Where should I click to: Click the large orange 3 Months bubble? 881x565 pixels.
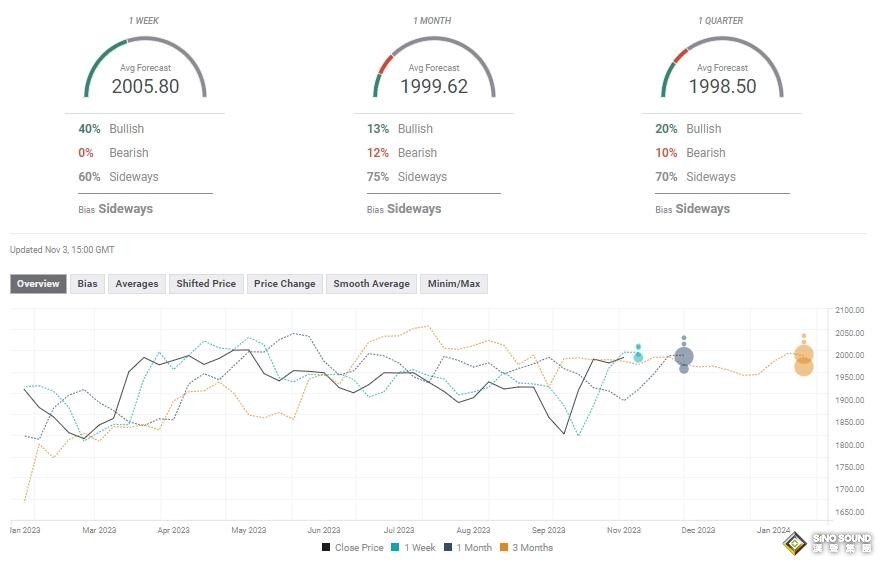point(804,355)
